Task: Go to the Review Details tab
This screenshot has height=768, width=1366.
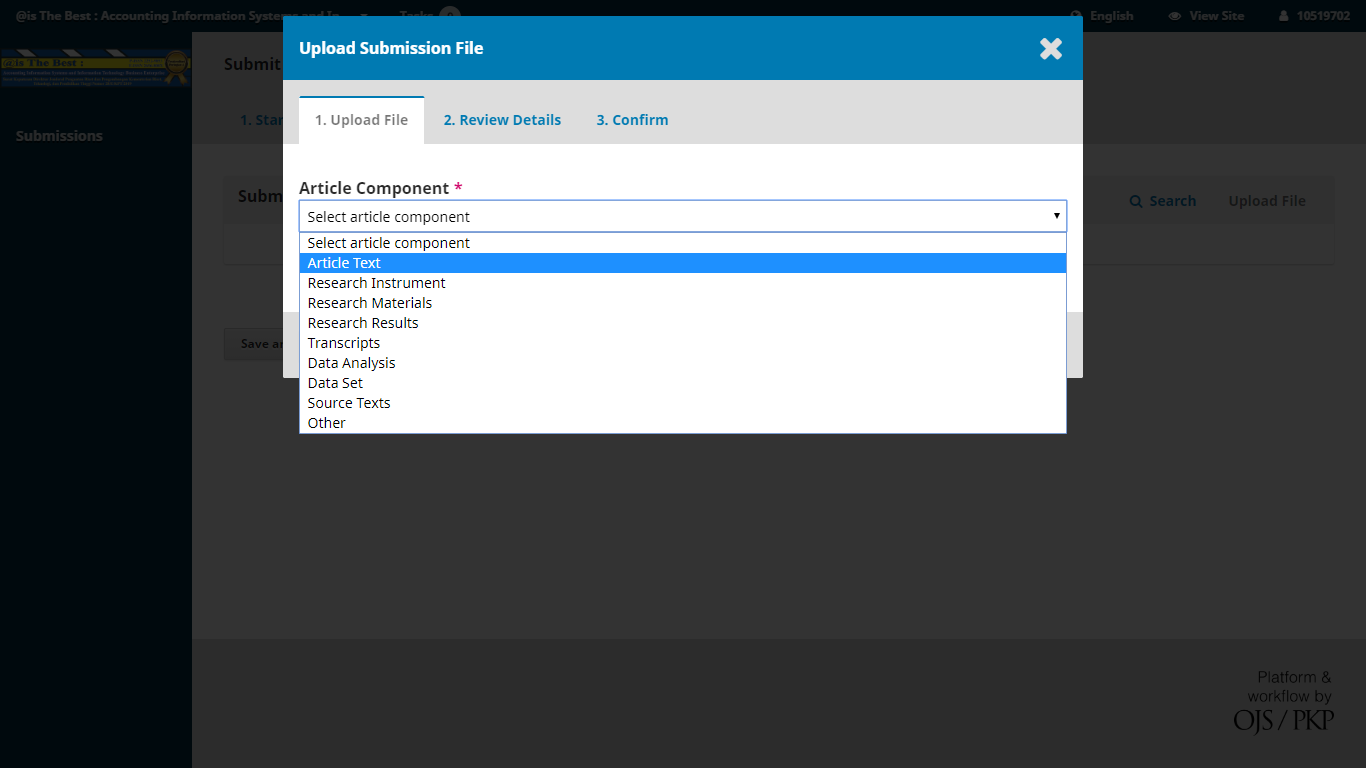Action: point(502,120)
